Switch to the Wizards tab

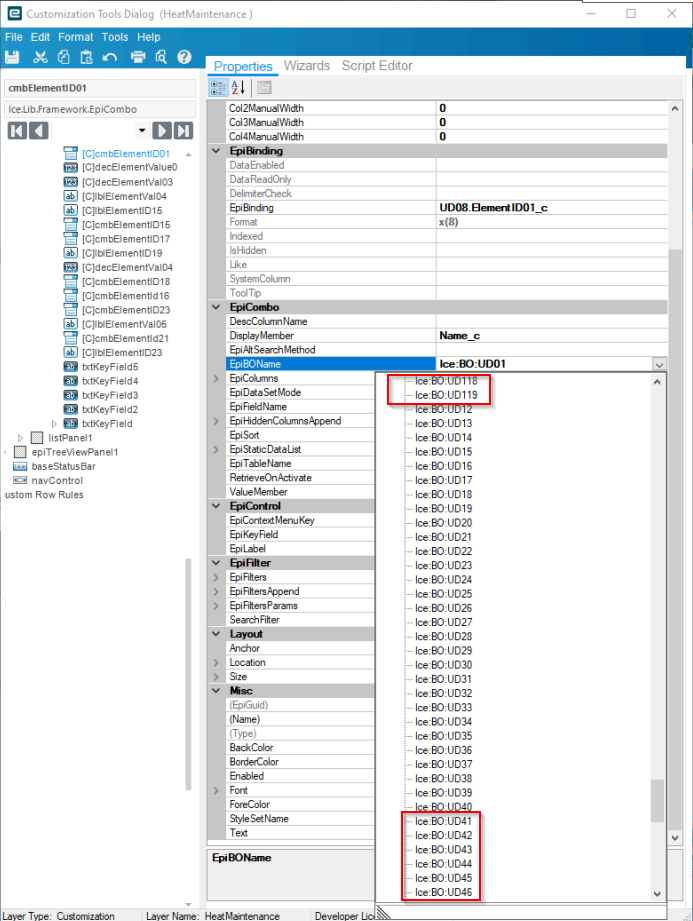tap(307, 66)
